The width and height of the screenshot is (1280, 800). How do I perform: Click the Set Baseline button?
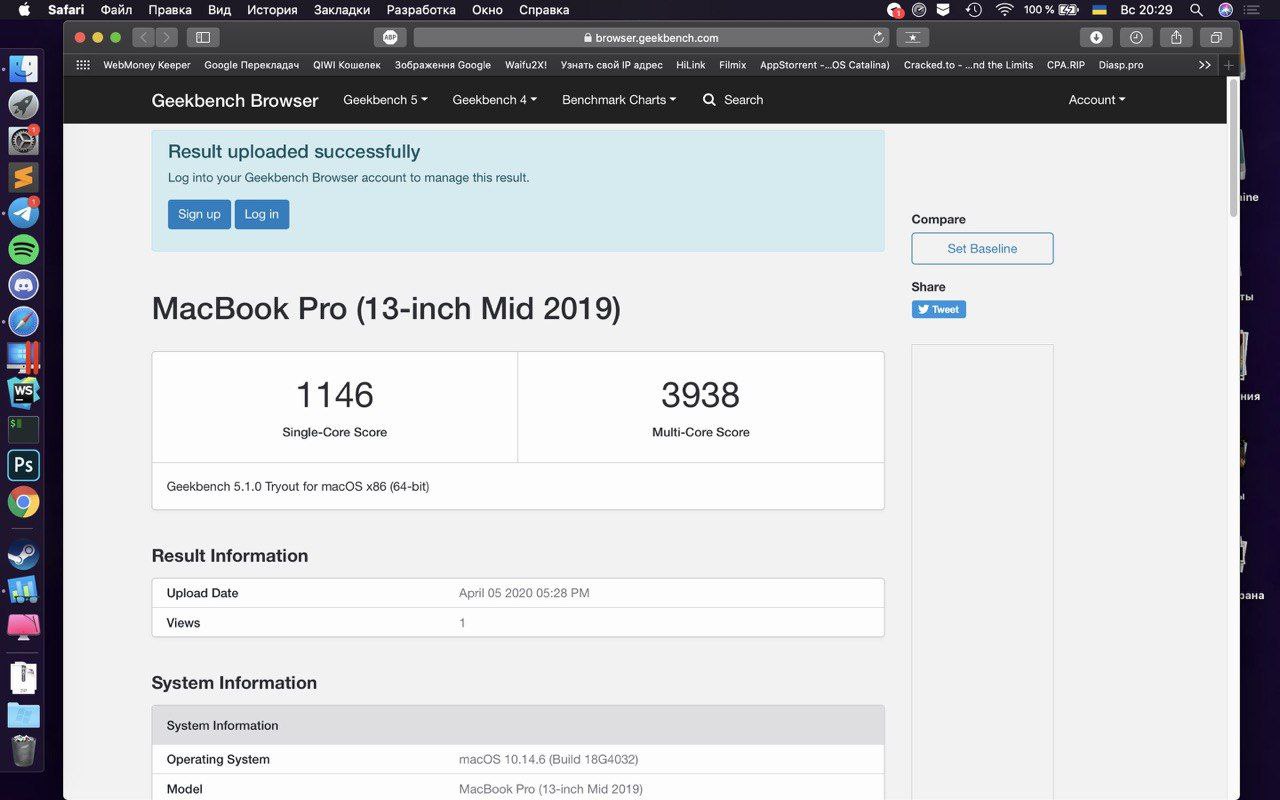coord(982,248)
